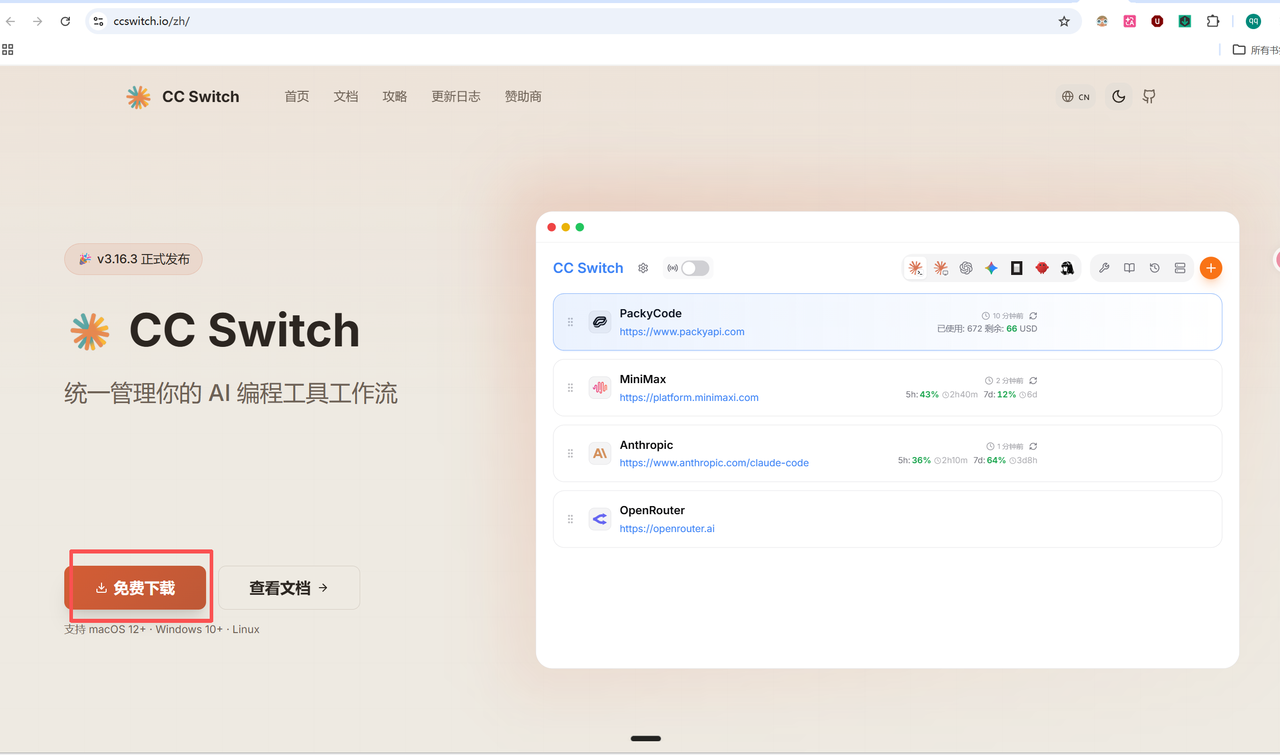Select the Gemini sparkle app icon

click(991, 268)
